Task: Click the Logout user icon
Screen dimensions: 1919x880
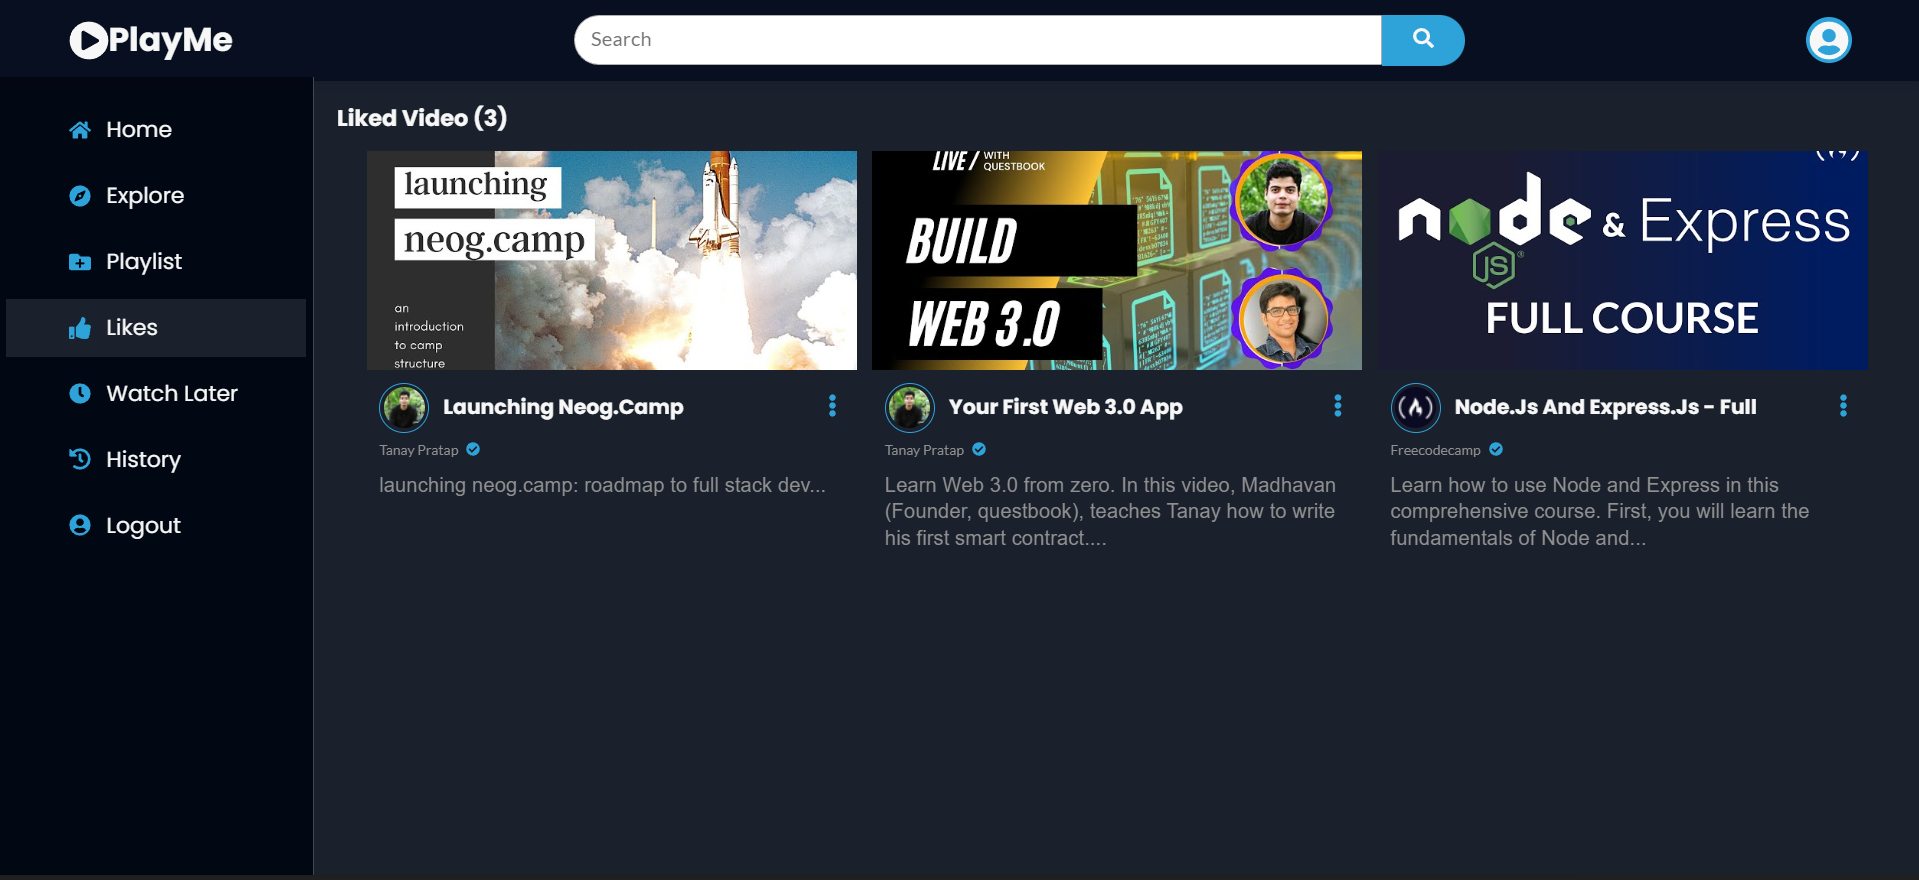Action: click(x=80, y=525)
